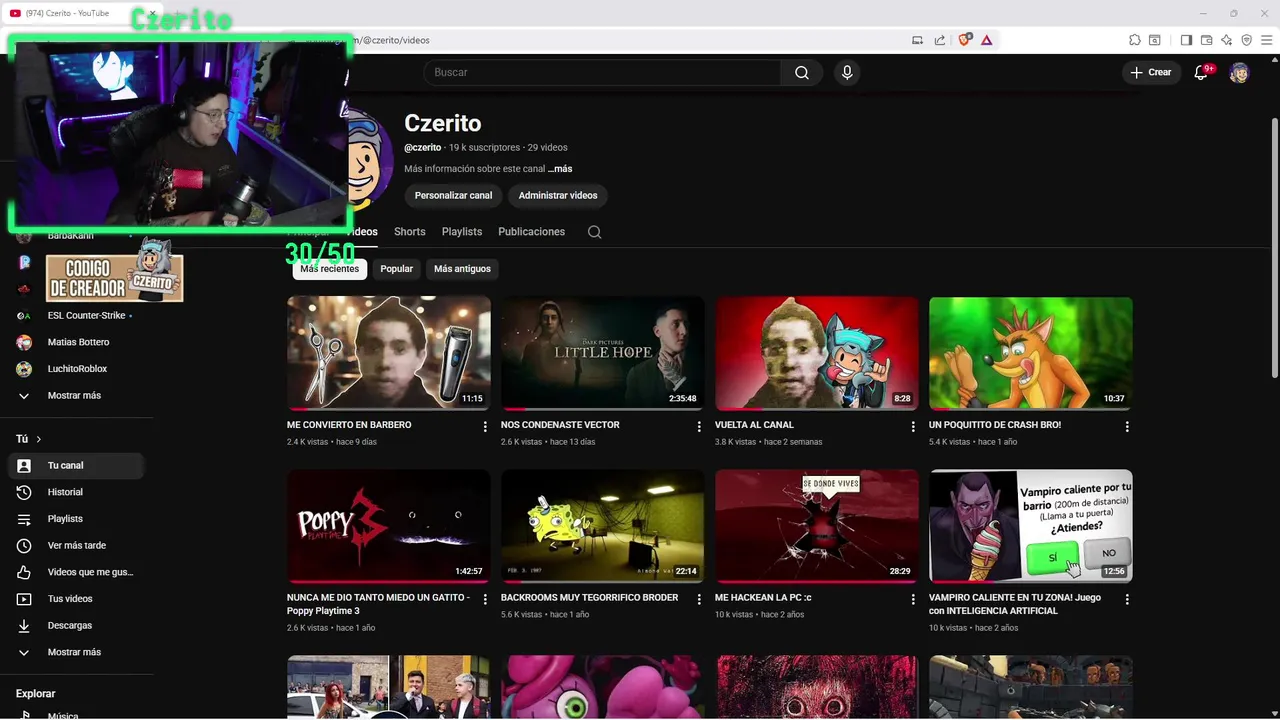The image size is (1280, 720).
Task: Click the install app icon in address bar
Action: (x=917, y=40)
